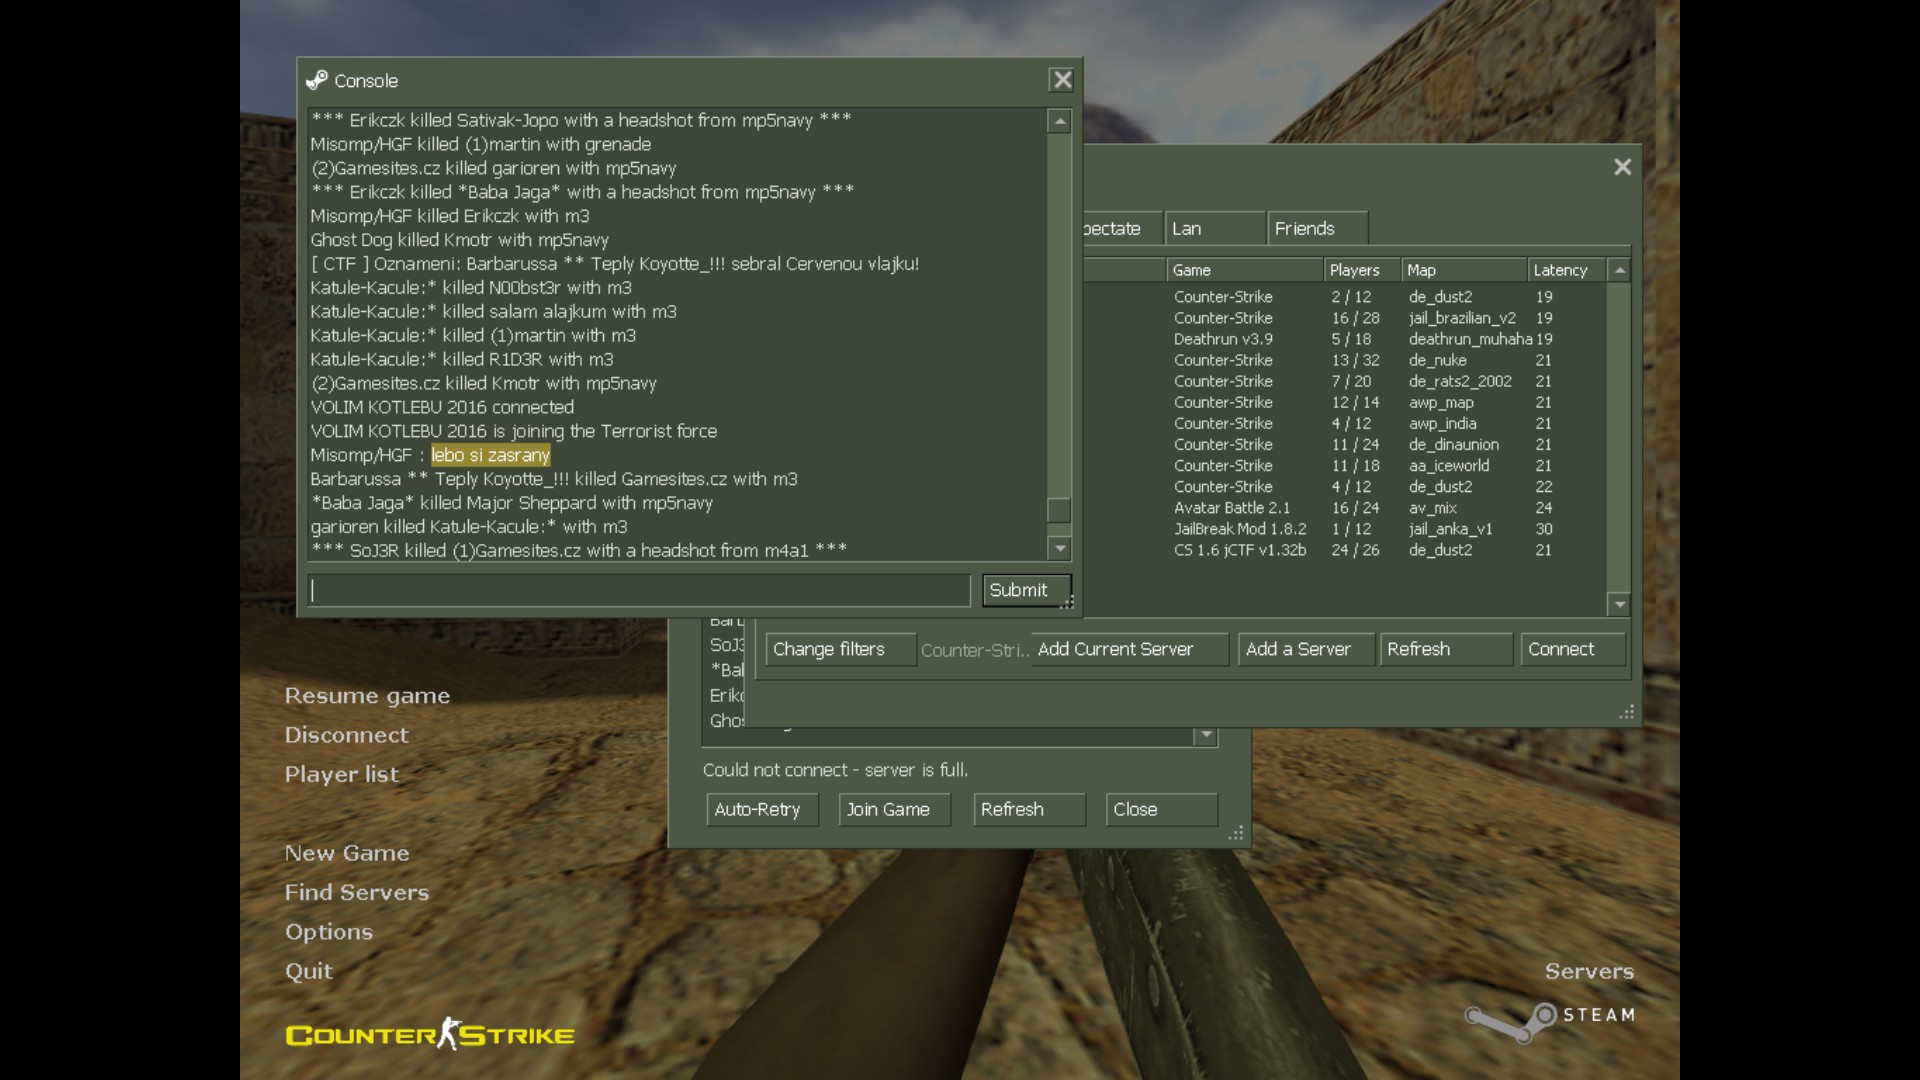Refresh the server browser list

pyautogui.click(x=1446, y=649)
